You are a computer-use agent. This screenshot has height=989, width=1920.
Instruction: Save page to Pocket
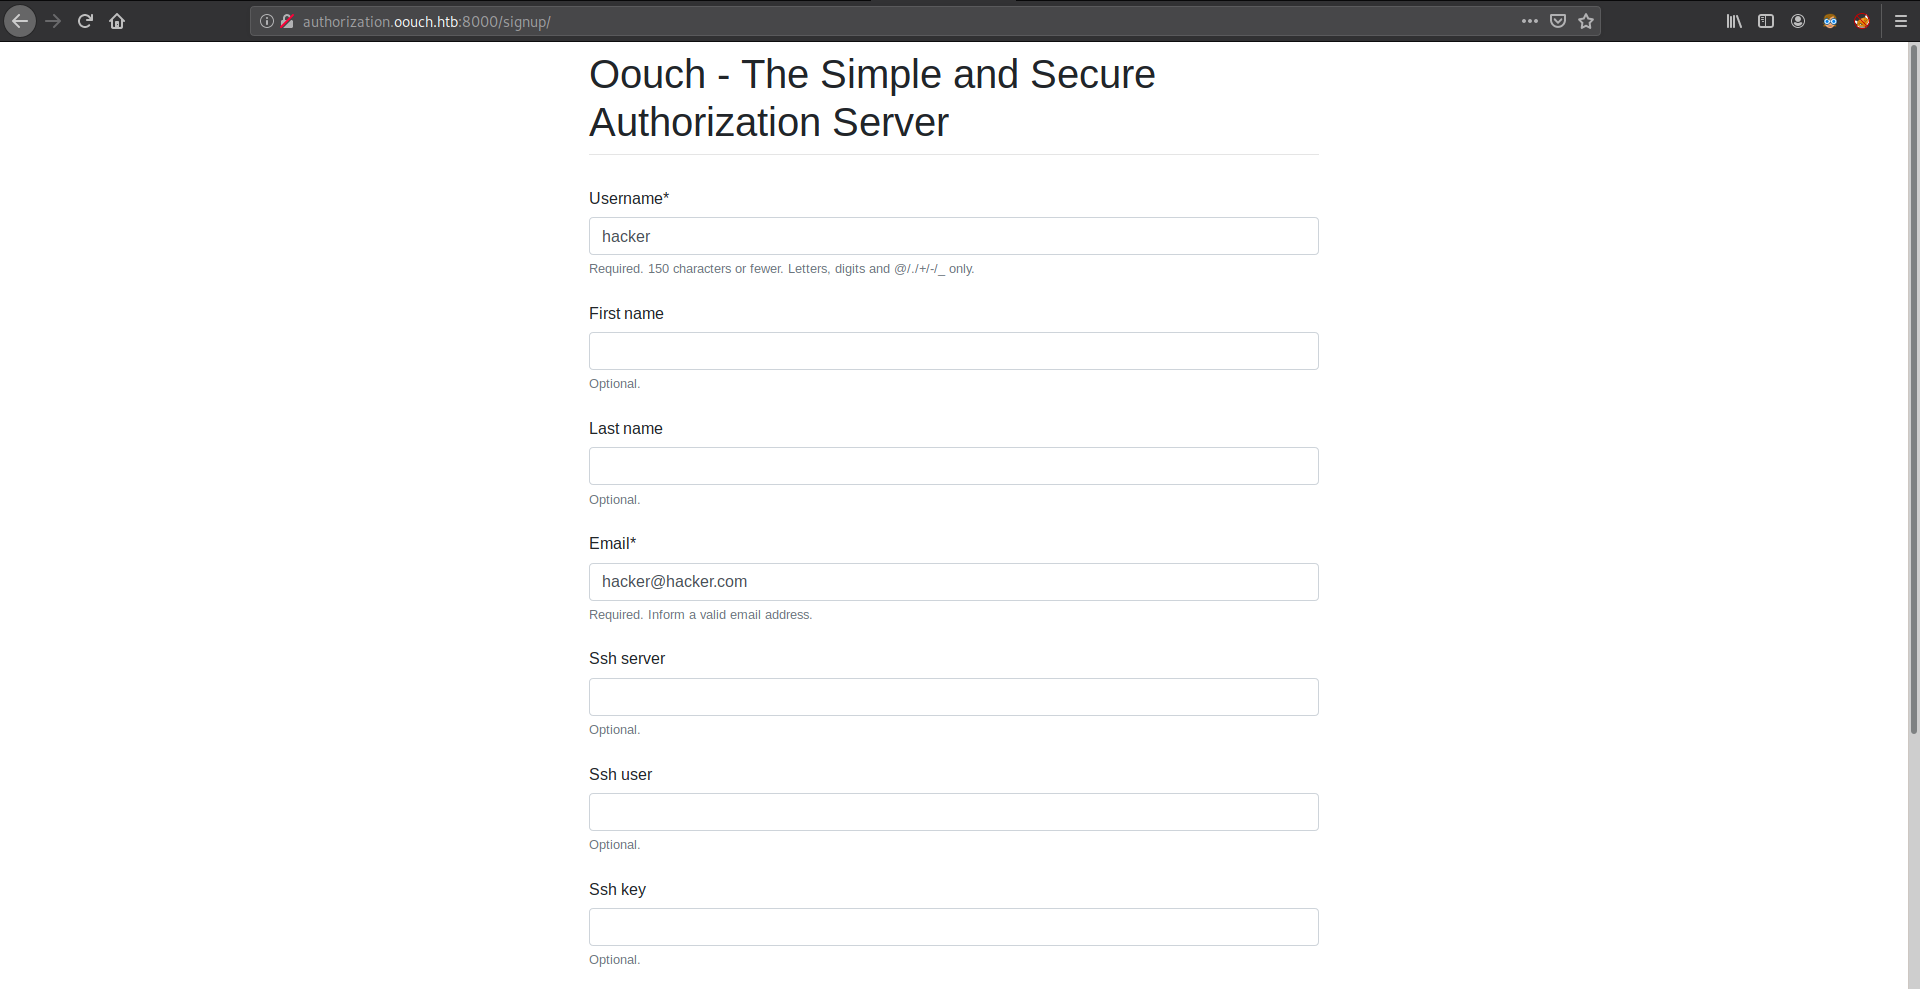1558,21
